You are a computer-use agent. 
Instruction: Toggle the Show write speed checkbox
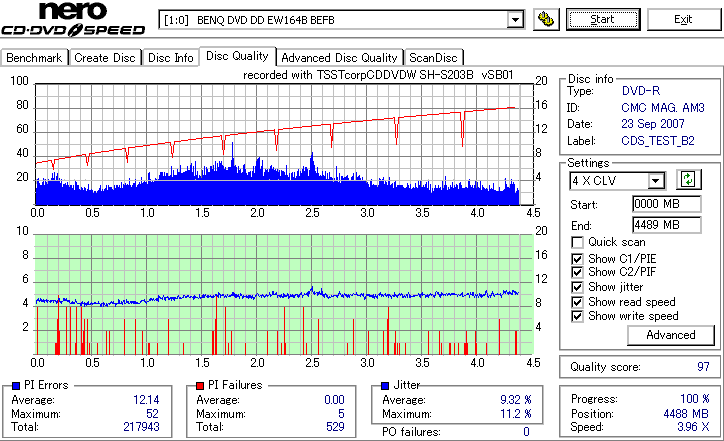click(577, 316)
